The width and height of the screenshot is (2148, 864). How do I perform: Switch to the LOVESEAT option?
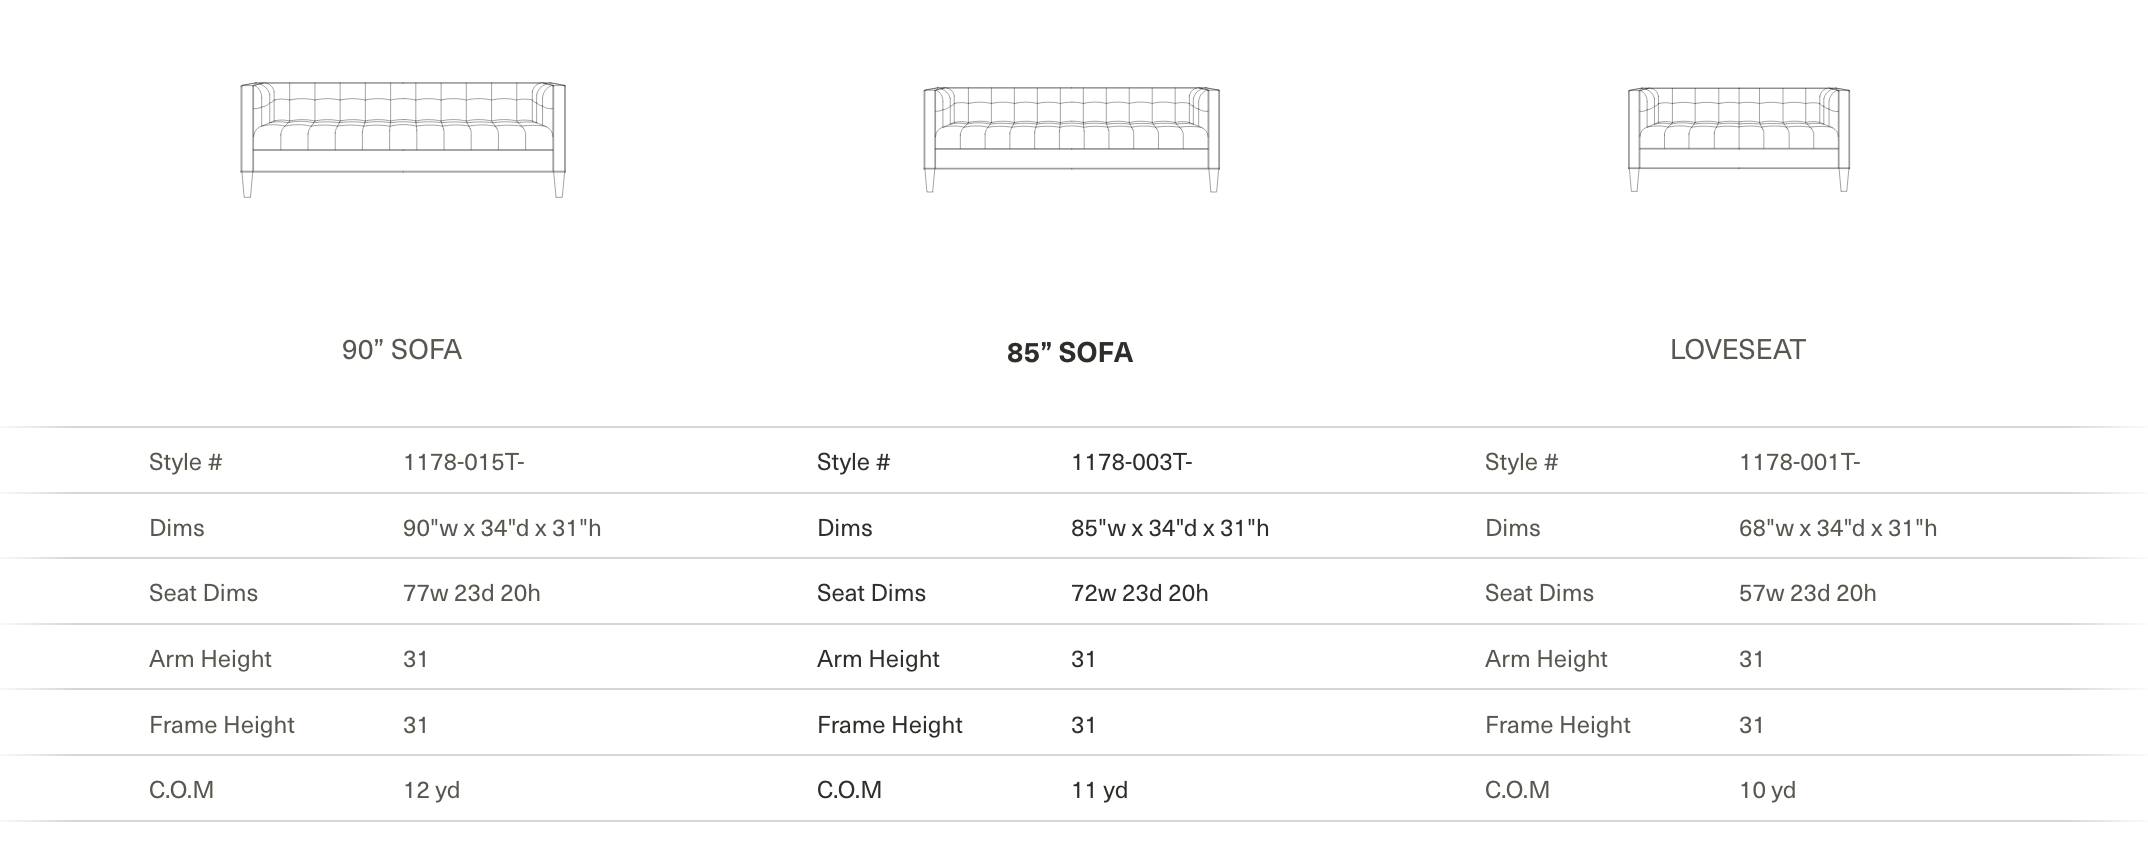pos(1738,350)
